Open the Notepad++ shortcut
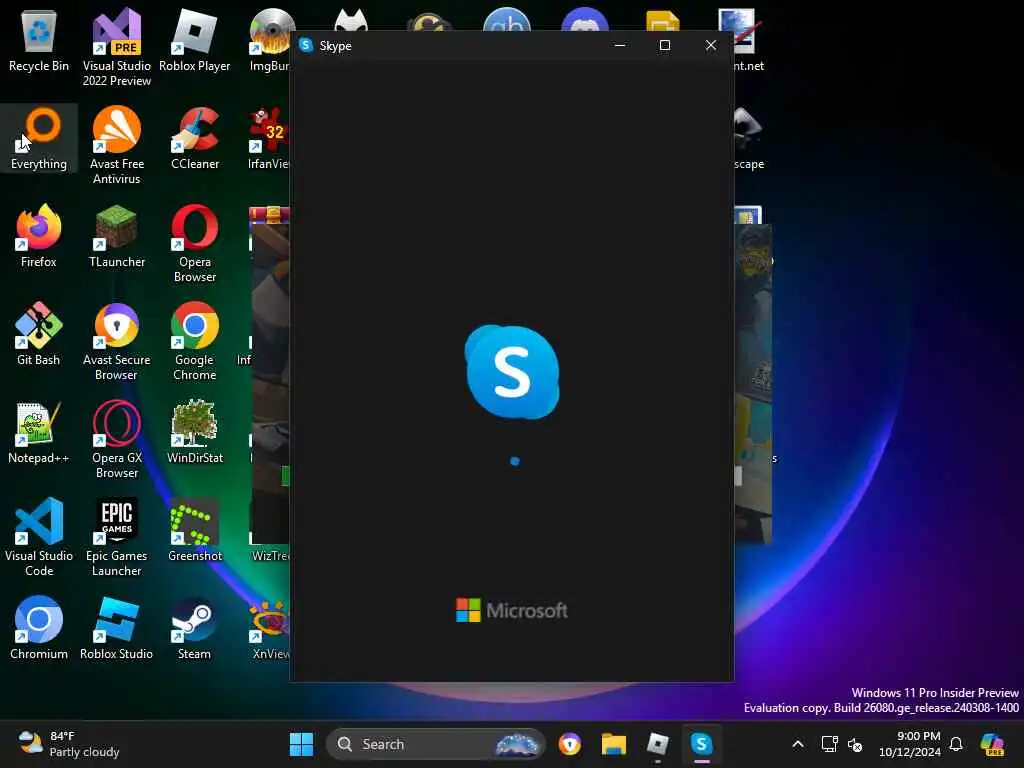This screenshot has height=768, width=1024. coord(39,432)
